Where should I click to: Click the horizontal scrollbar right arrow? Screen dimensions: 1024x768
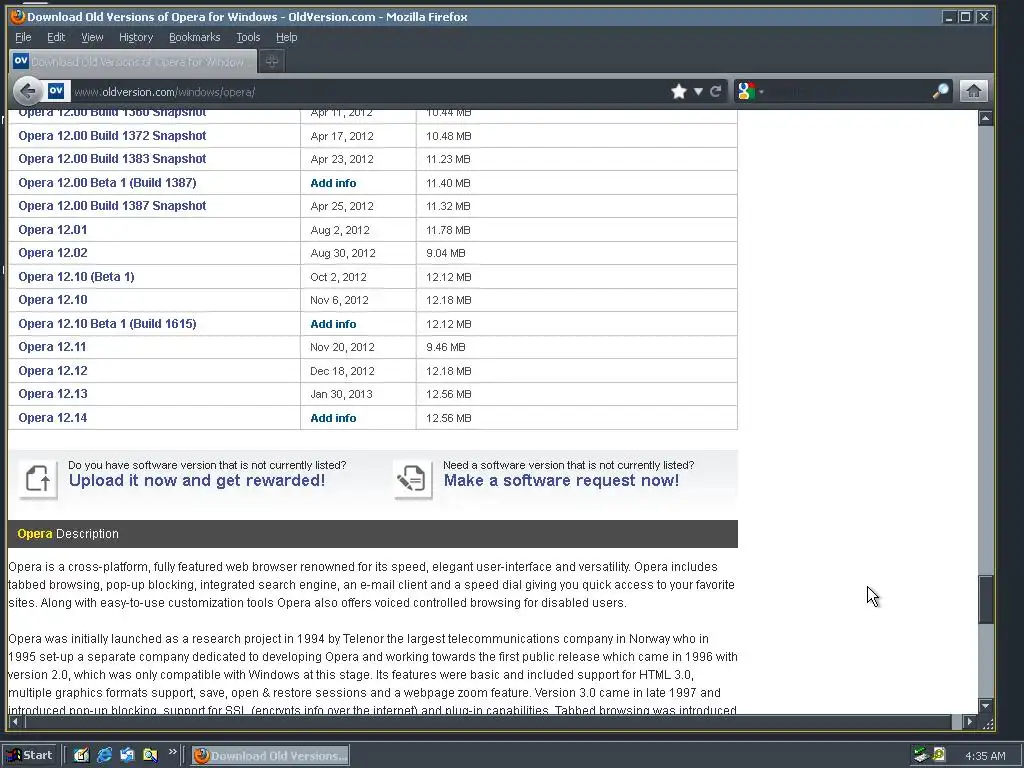click(x=970, y=722)
